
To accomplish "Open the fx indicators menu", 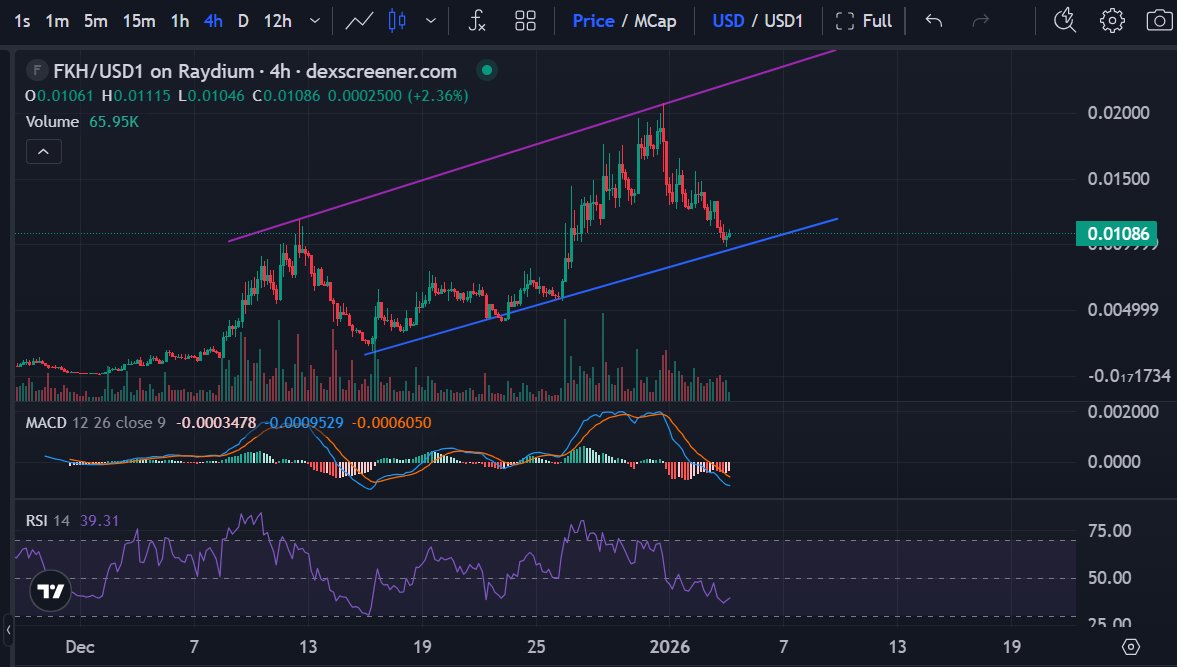I will pyautogui.click(x=477, y=21).
